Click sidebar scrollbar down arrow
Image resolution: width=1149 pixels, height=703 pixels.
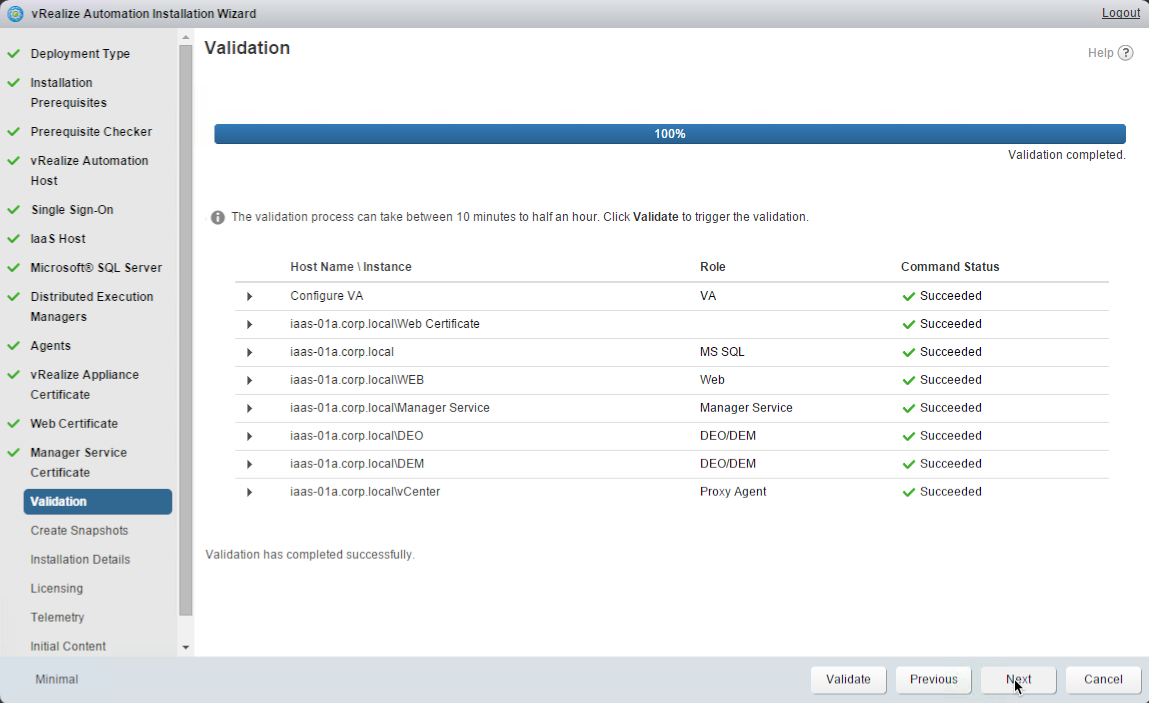click(x=185, y=647)
